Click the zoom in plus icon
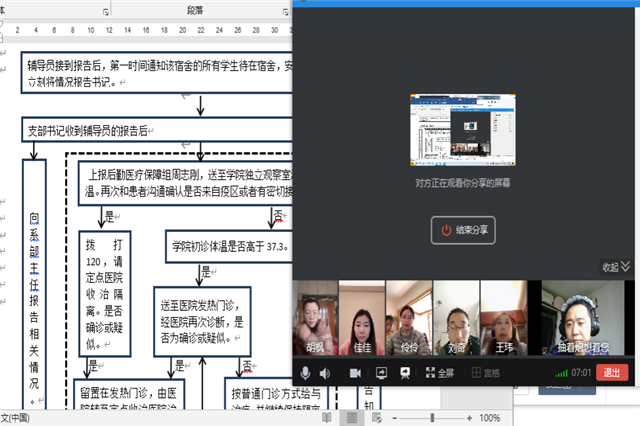 click(467, 417)
